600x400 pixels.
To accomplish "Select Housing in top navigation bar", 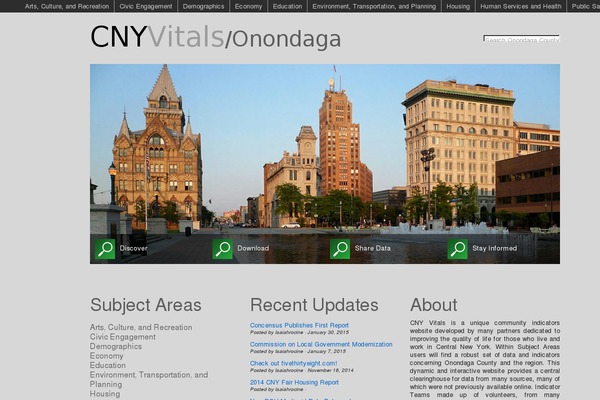I will click(458, 6).
